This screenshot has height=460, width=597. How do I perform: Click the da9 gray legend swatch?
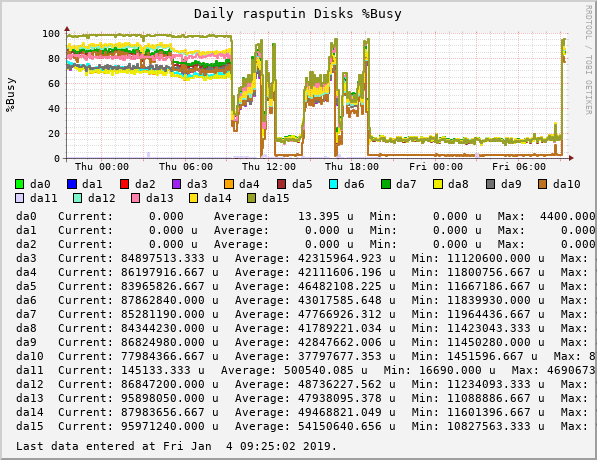click(491, 184)
